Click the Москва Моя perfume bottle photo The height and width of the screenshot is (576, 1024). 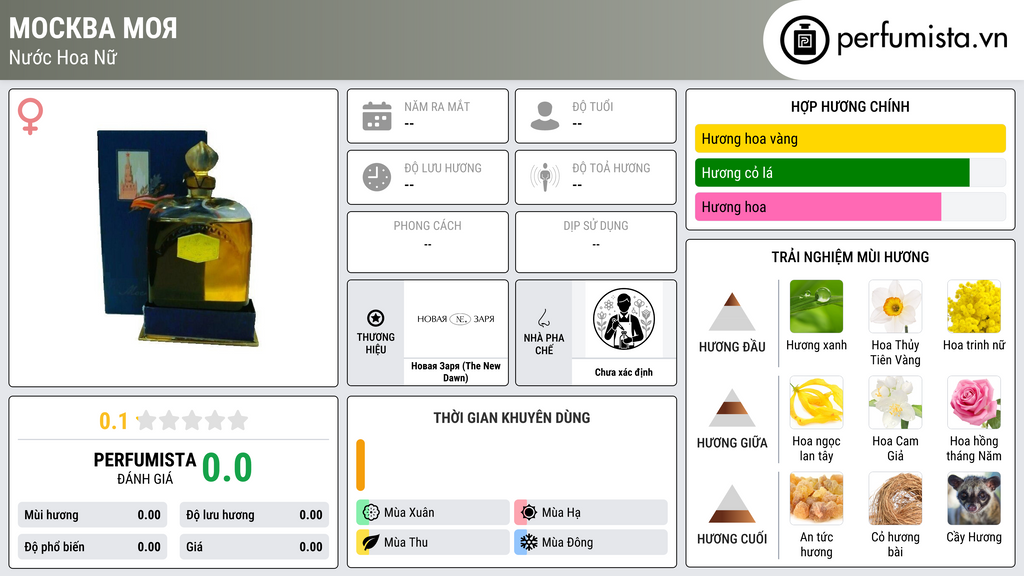(178, 237)
